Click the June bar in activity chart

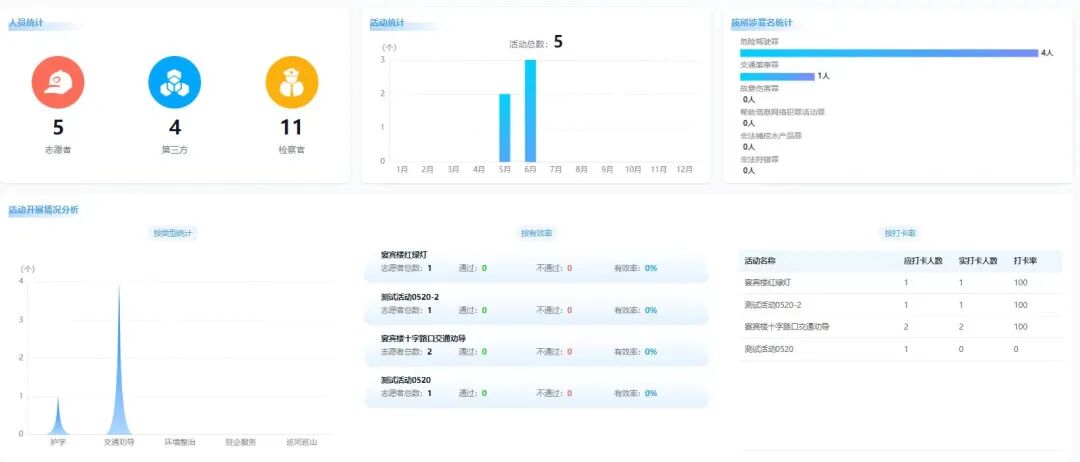530,111
